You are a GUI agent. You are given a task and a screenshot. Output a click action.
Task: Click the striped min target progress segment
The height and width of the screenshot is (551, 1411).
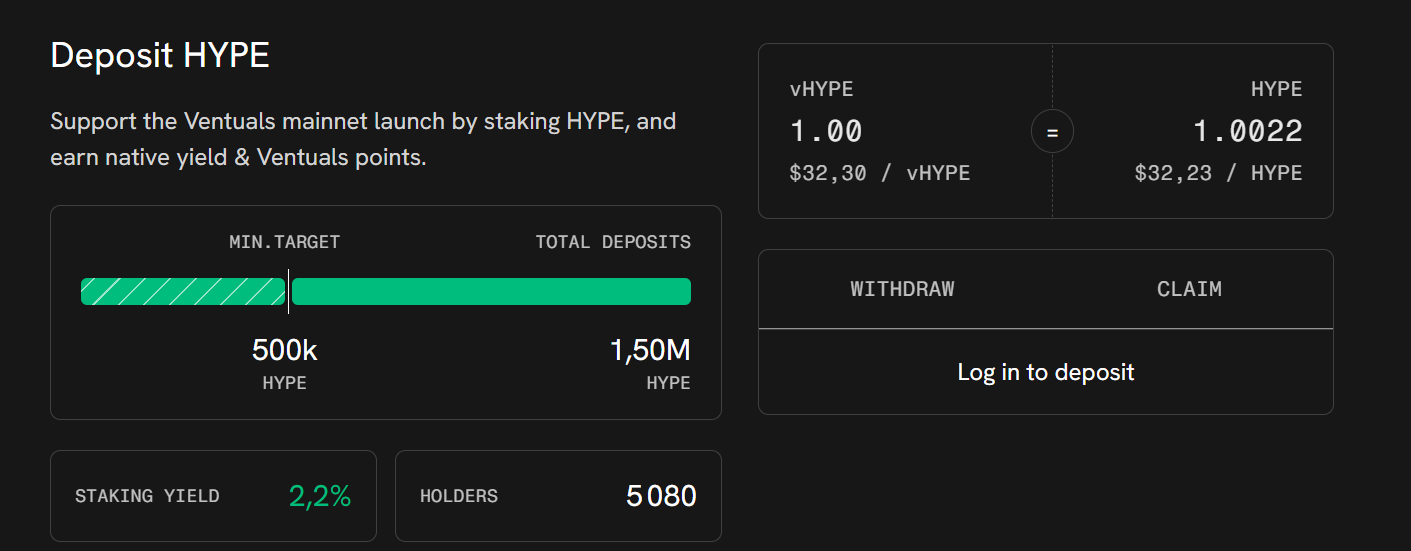[x=183, y=291]
